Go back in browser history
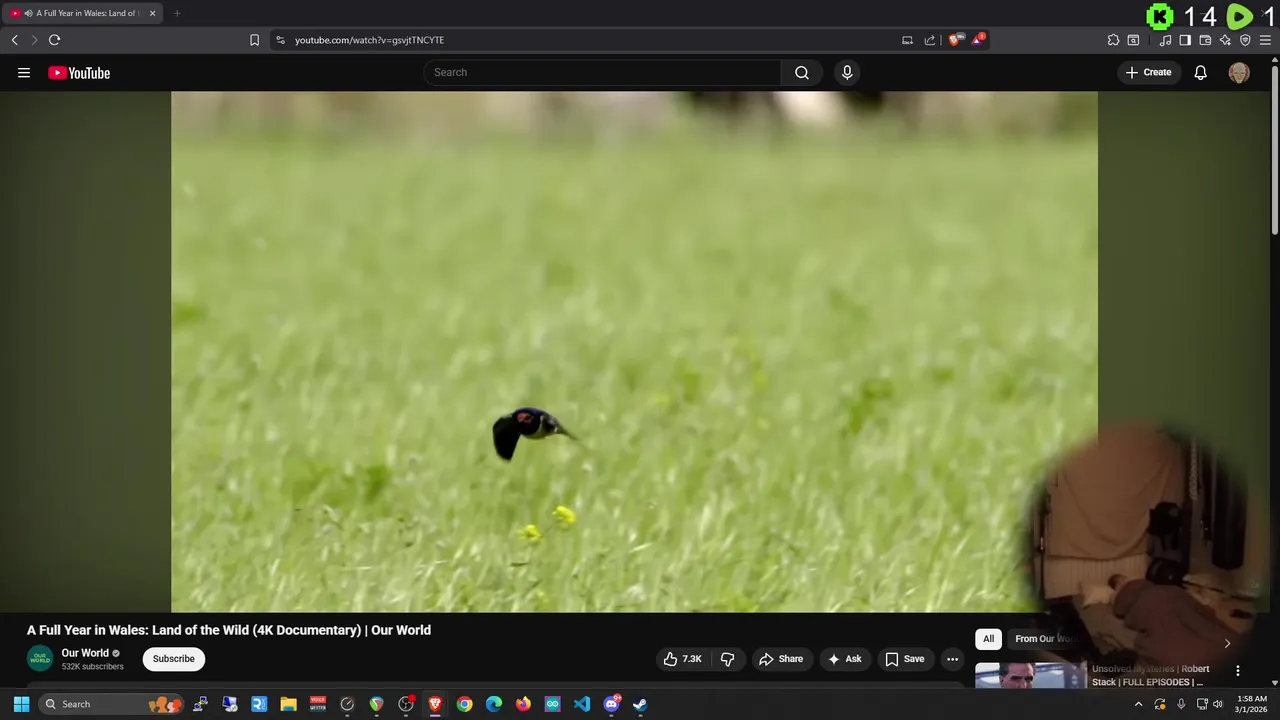Viewport: 1280px width, 720px height. tap(14, 40)
